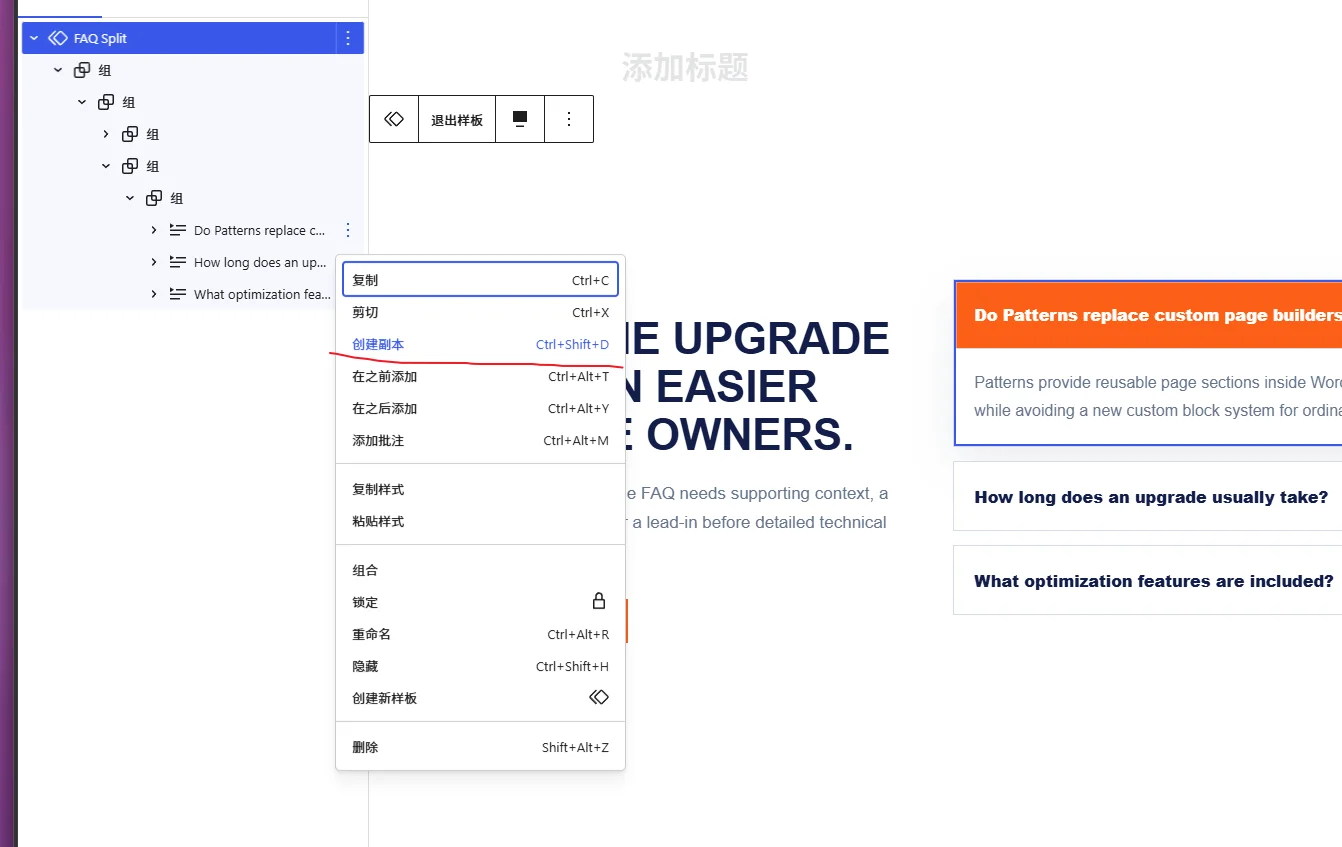Select What optimization fea... list row
1342x847 pixels.
(193, 294)
